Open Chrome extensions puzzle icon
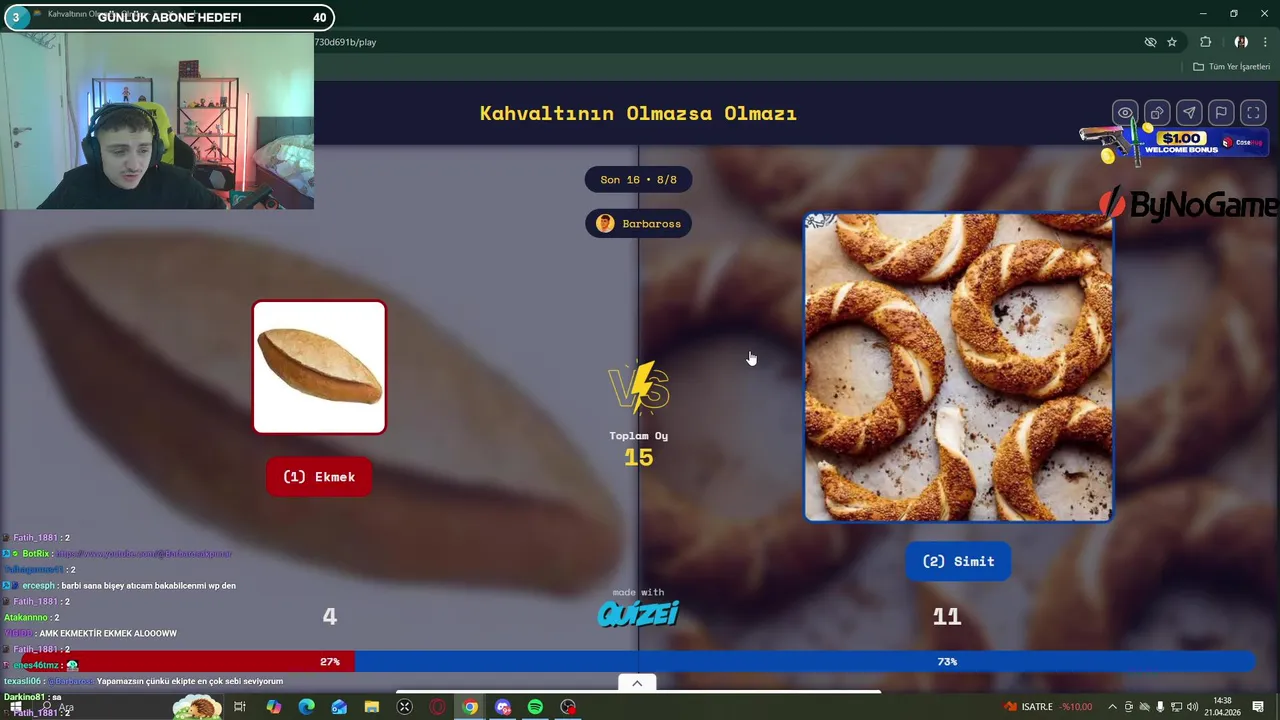 coord(1205,42)
